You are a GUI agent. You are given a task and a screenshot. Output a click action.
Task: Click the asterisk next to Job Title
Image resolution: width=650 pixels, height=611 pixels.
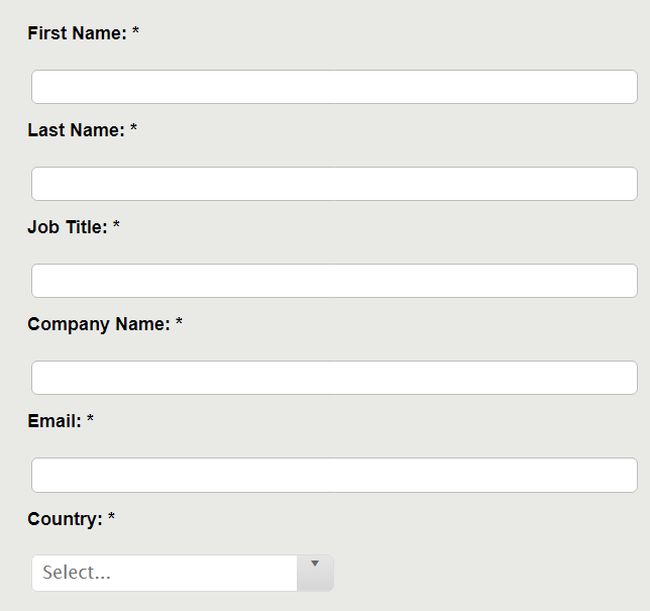point(116,226)
